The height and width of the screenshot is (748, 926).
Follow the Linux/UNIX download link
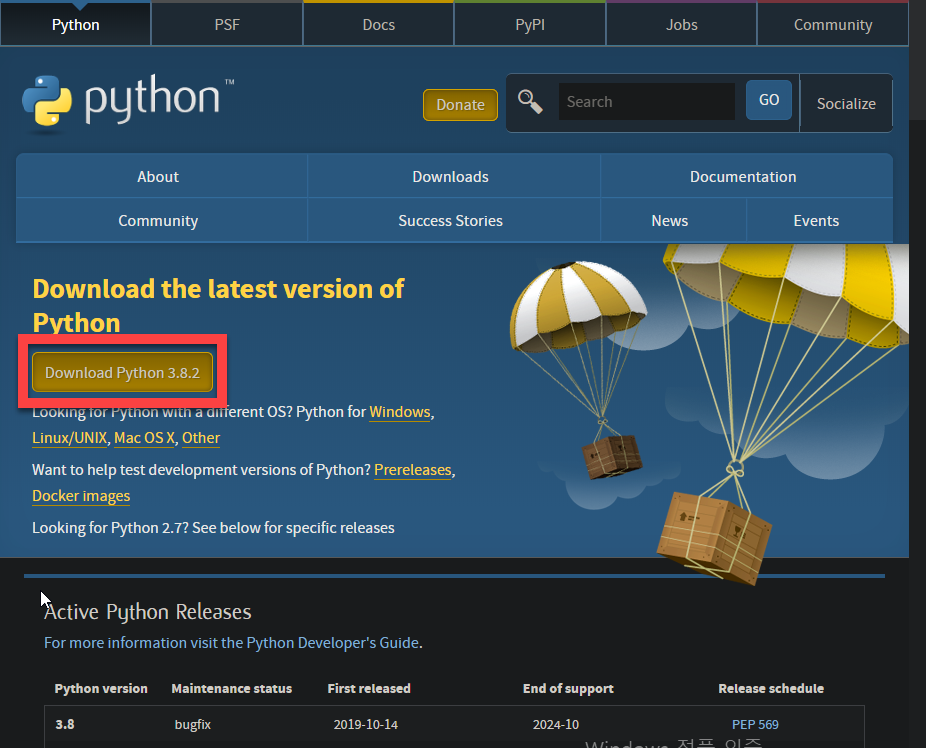pos(70,437)
